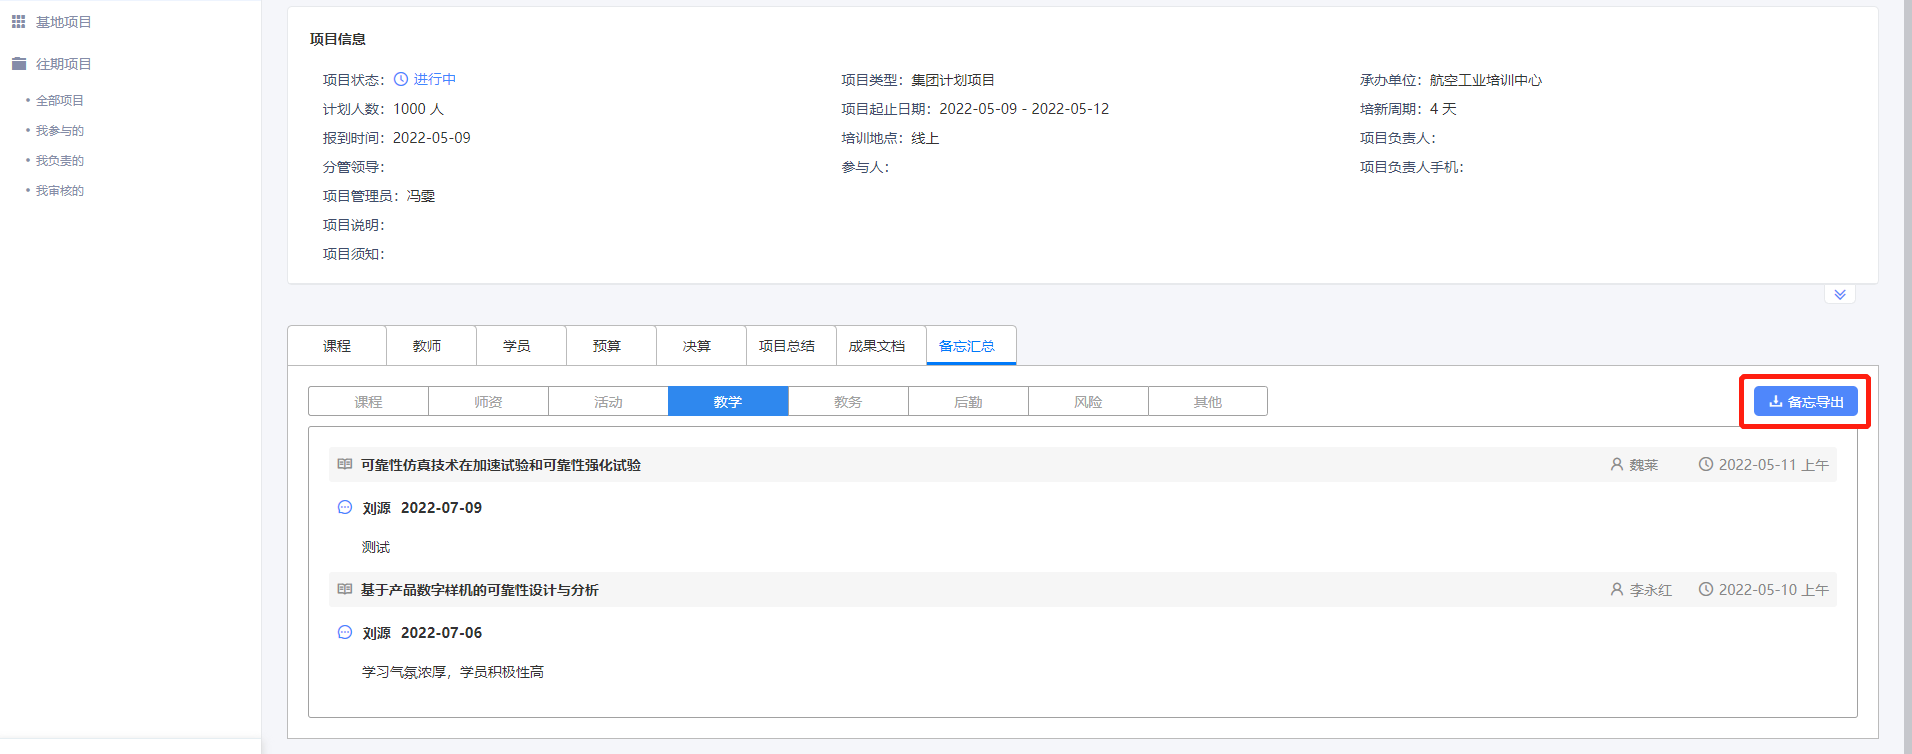Screen dimensions: 1912x754
Task: Select the 后勤 memo category
Action: 968,401
